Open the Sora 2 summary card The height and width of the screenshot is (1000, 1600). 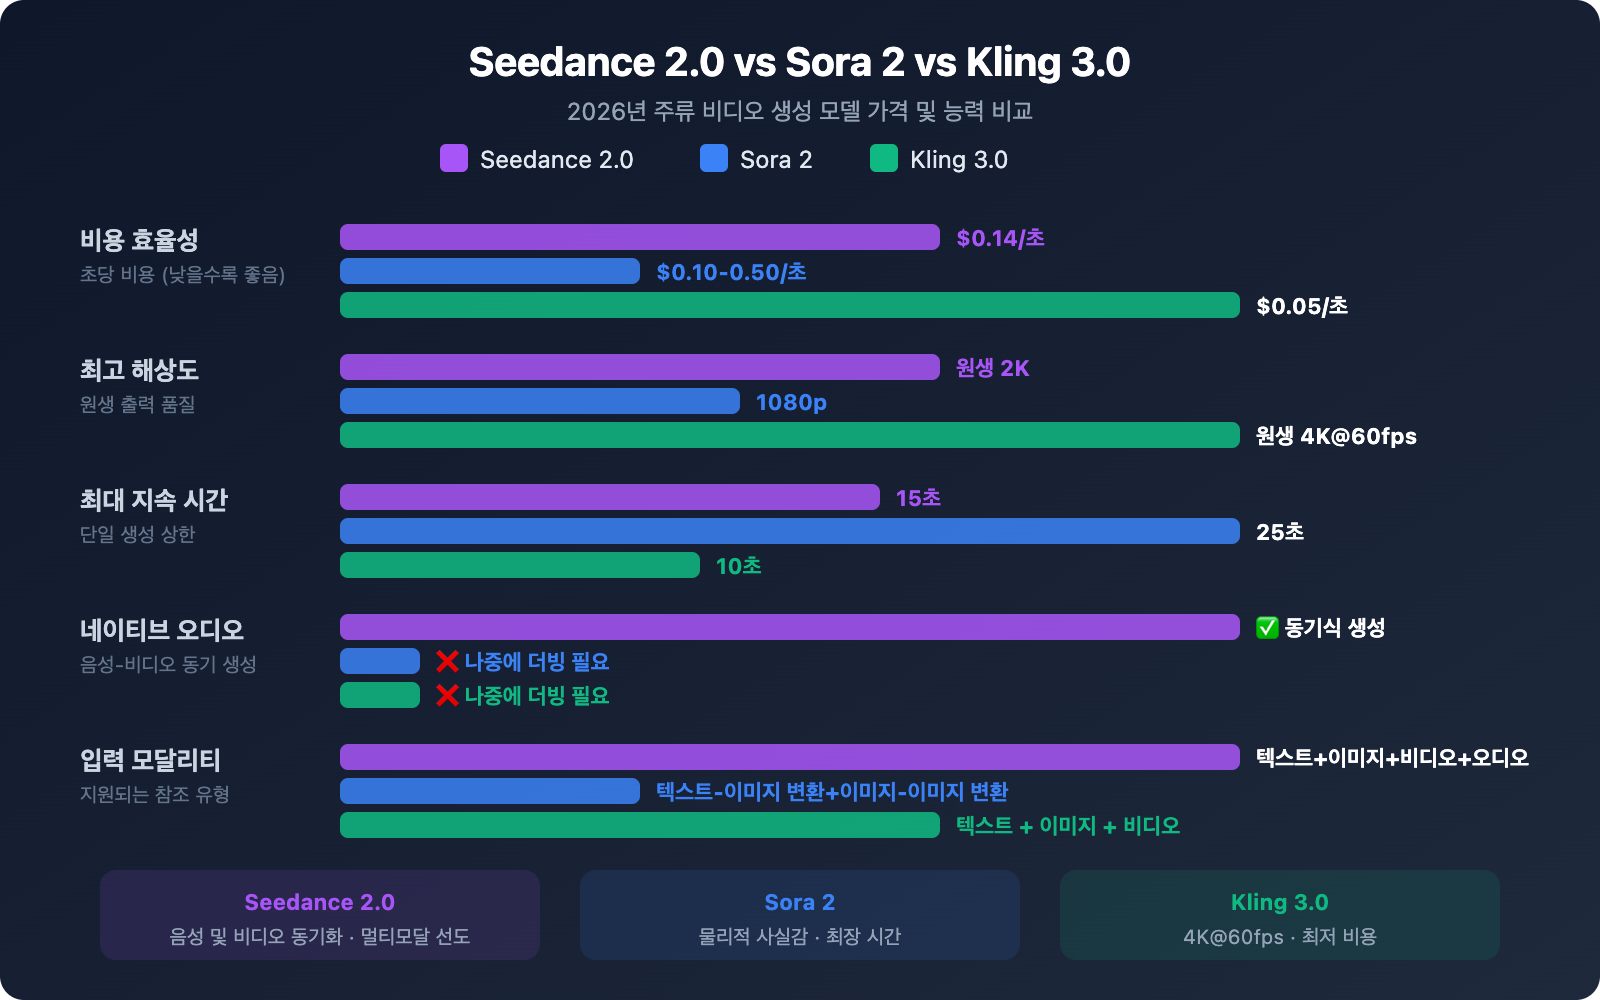coord(799,915)
